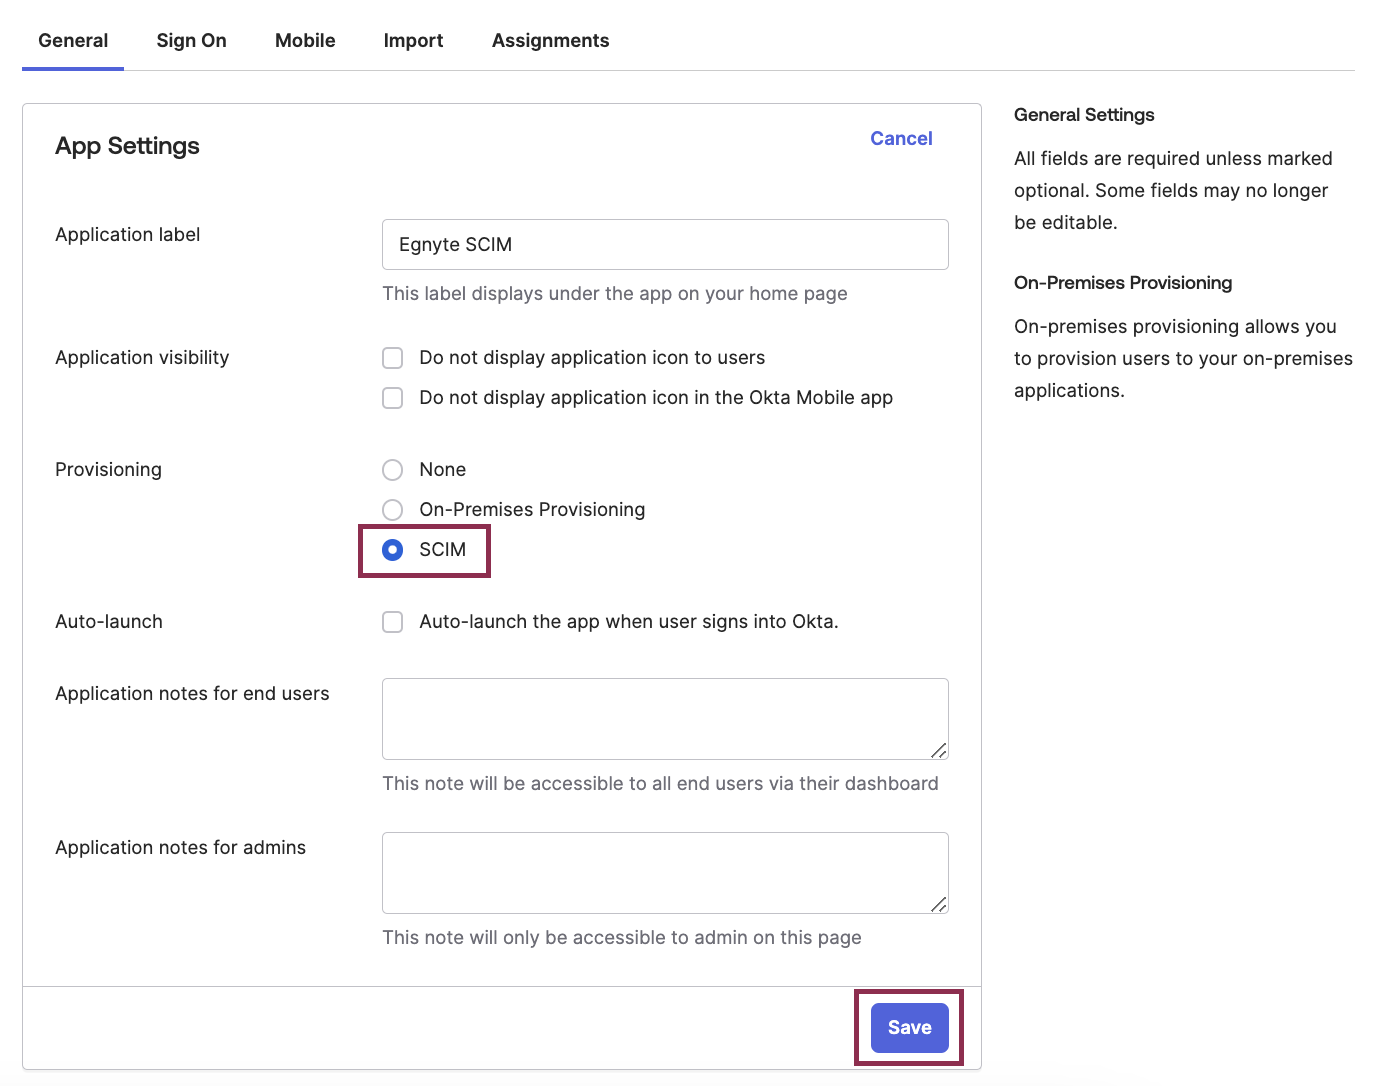The height and width of the screenshot is (1086, 1396).
Task: Select the SCIM provisioning option
Action: (x=392, y=550)
